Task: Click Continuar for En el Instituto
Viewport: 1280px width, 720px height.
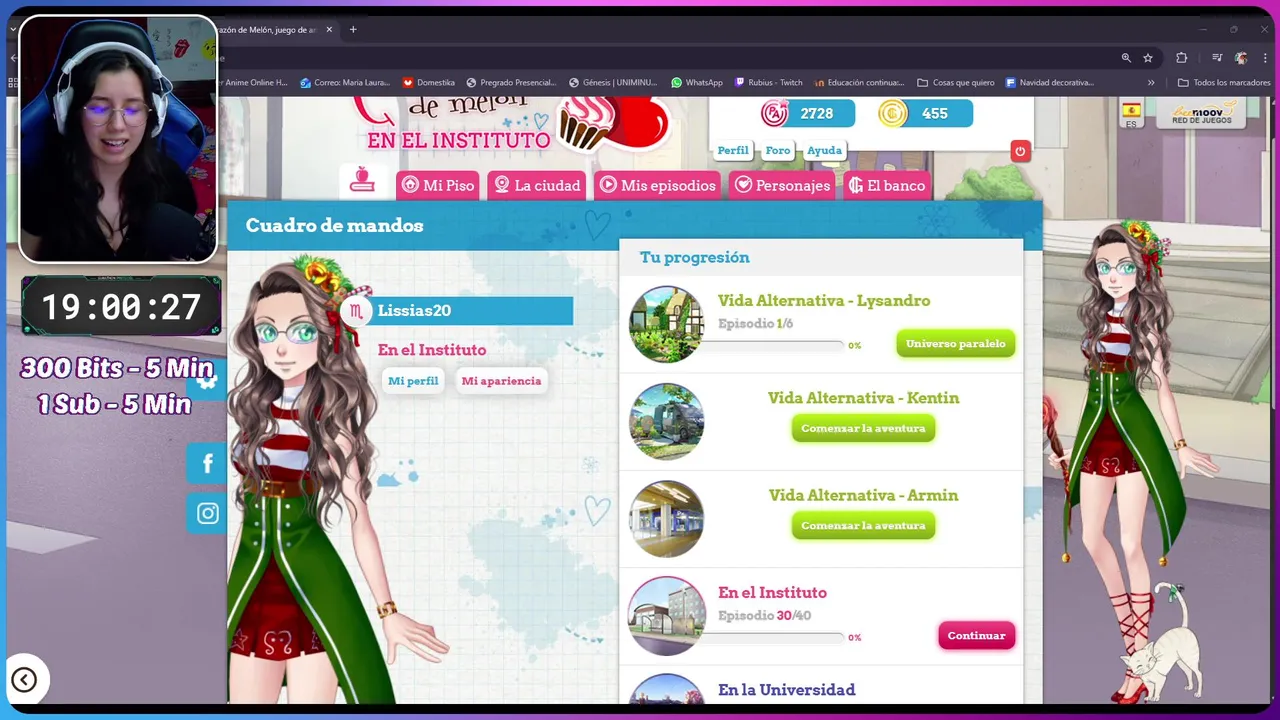Action: [976, 635]
